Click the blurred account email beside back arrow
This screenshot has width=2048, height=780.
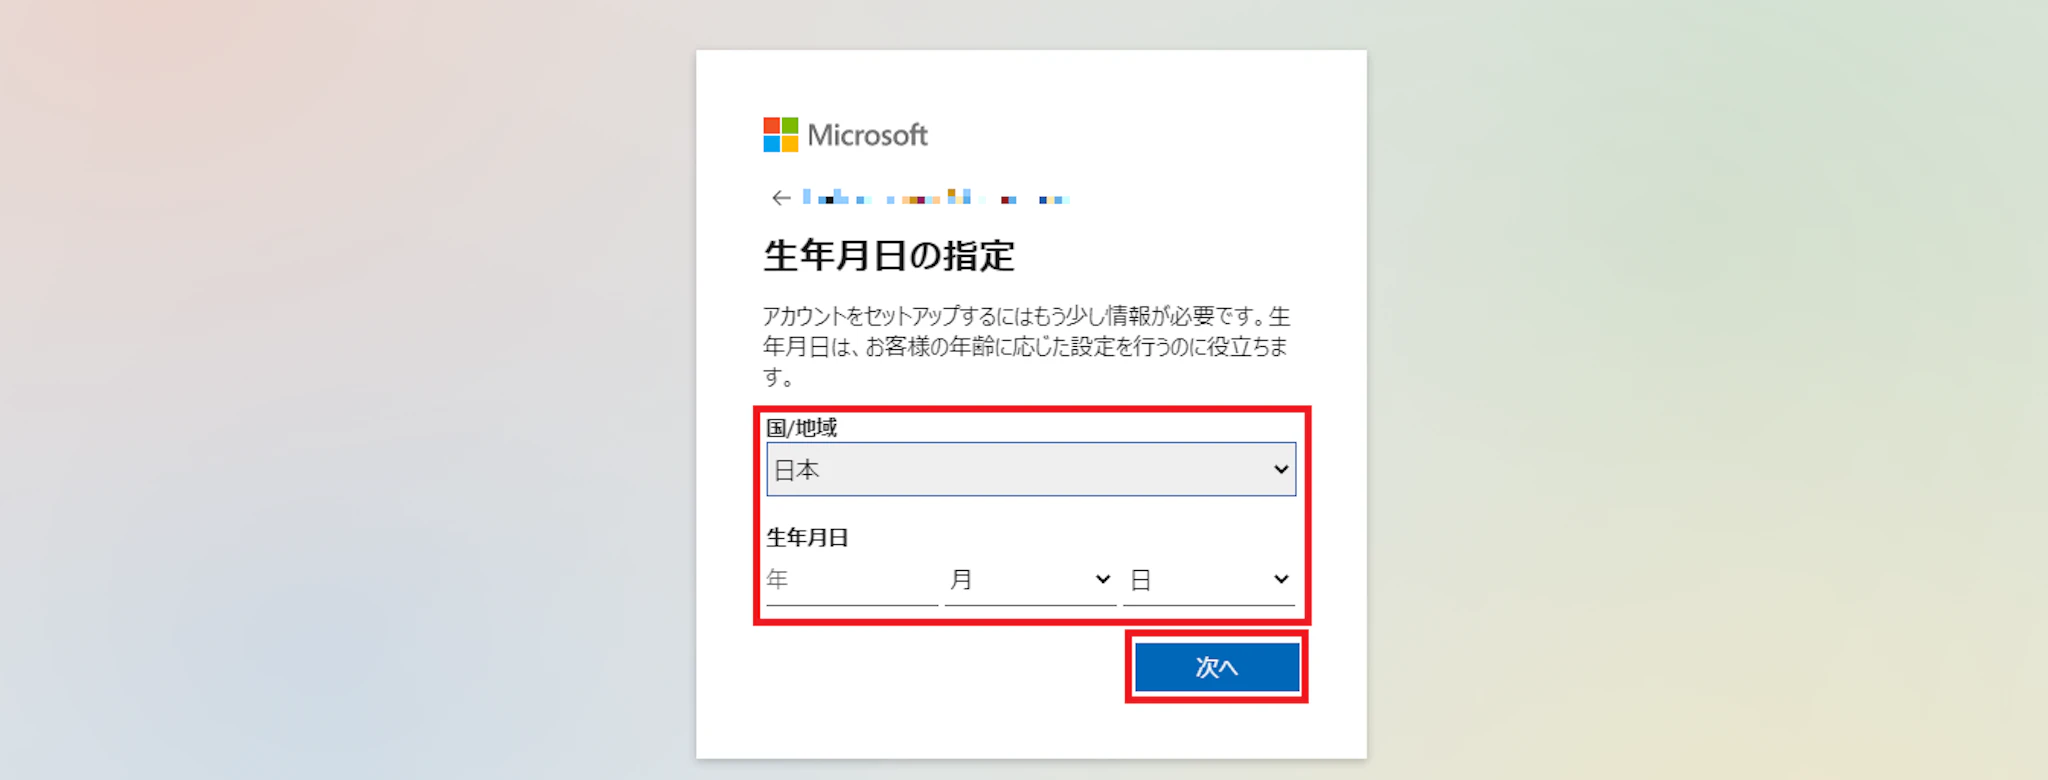click(x=936, y=197)
